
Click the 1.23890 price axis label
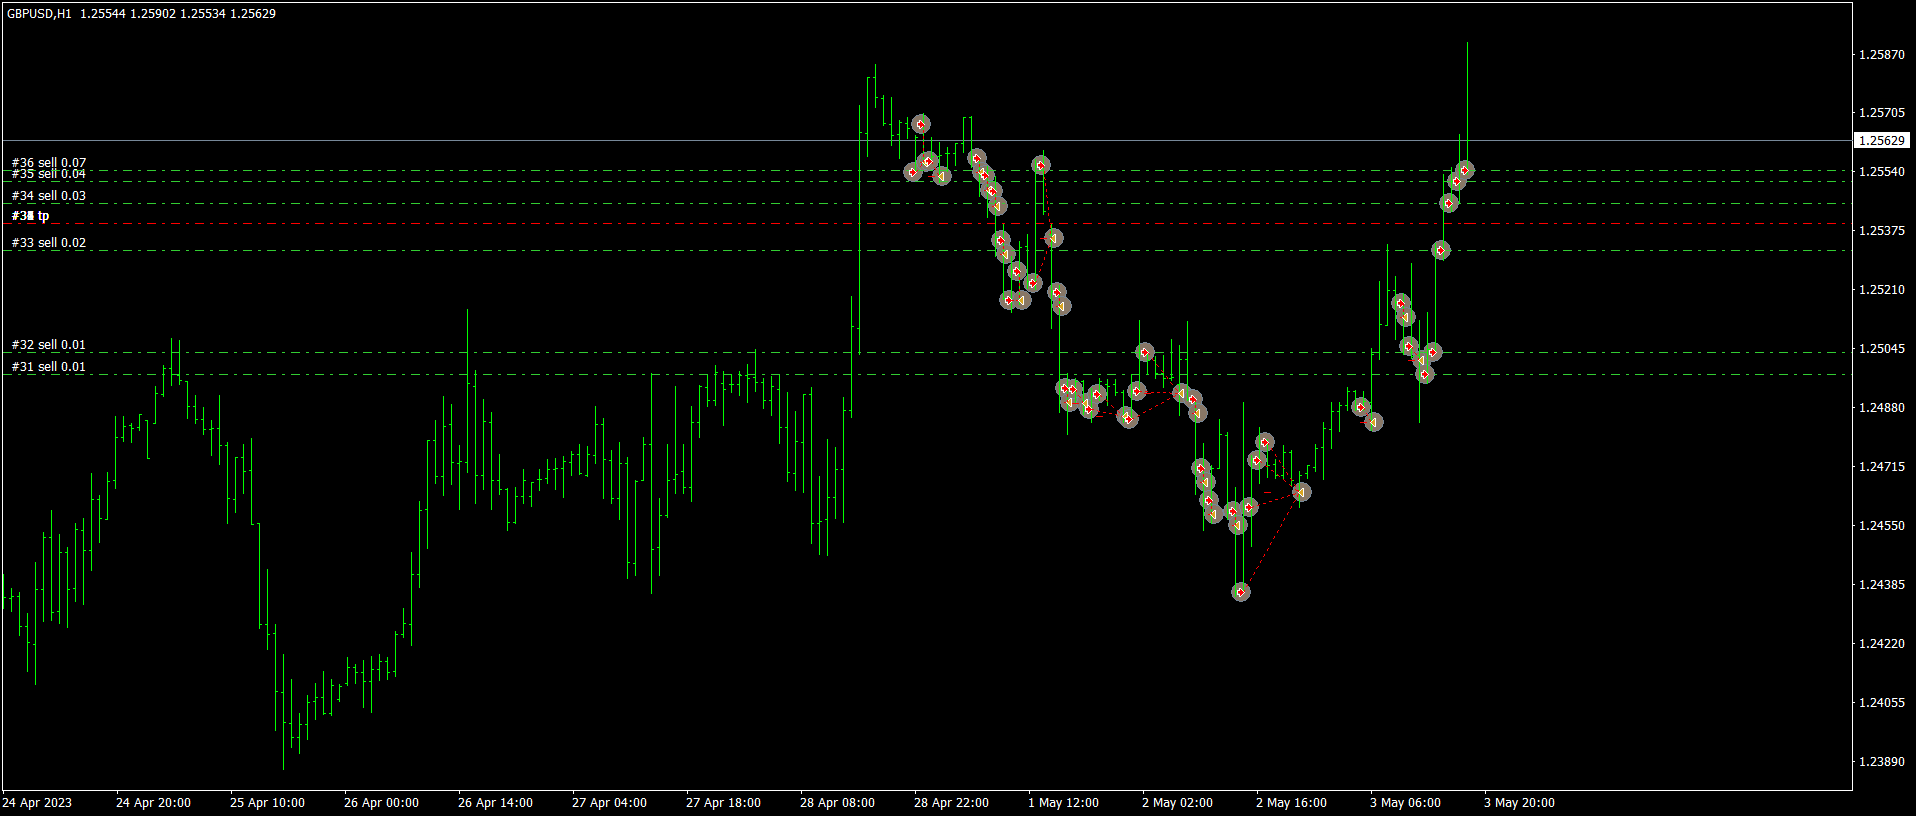click(1882, 762)
